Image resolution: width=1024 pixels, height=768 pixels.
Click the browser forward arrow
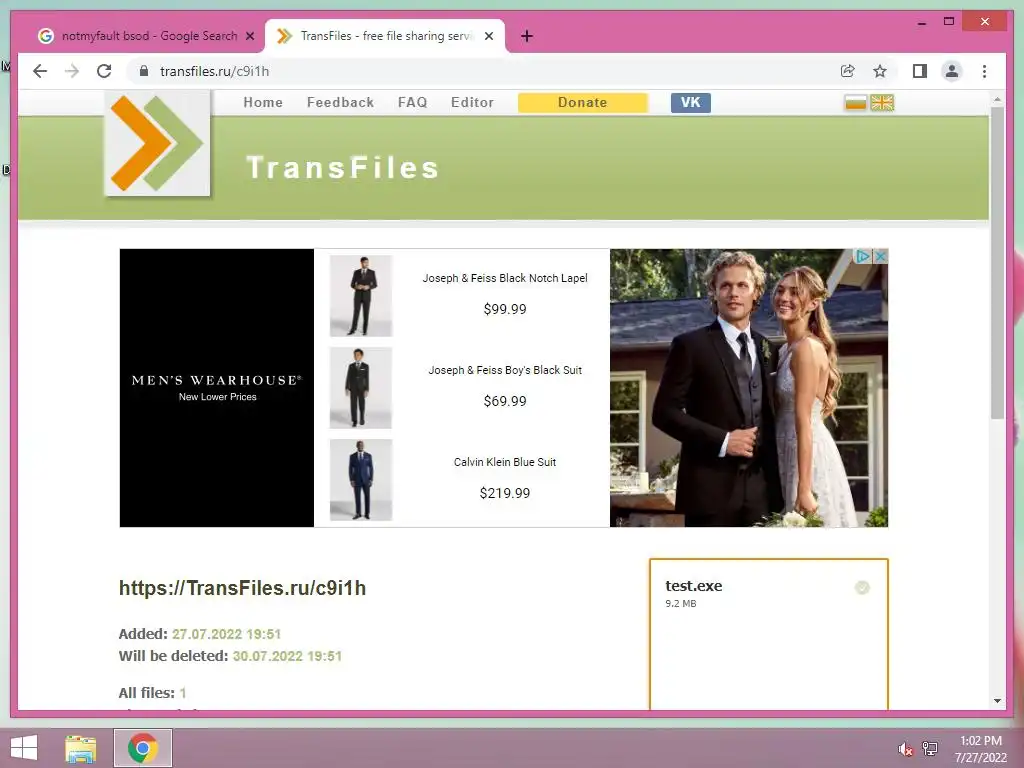72,71
